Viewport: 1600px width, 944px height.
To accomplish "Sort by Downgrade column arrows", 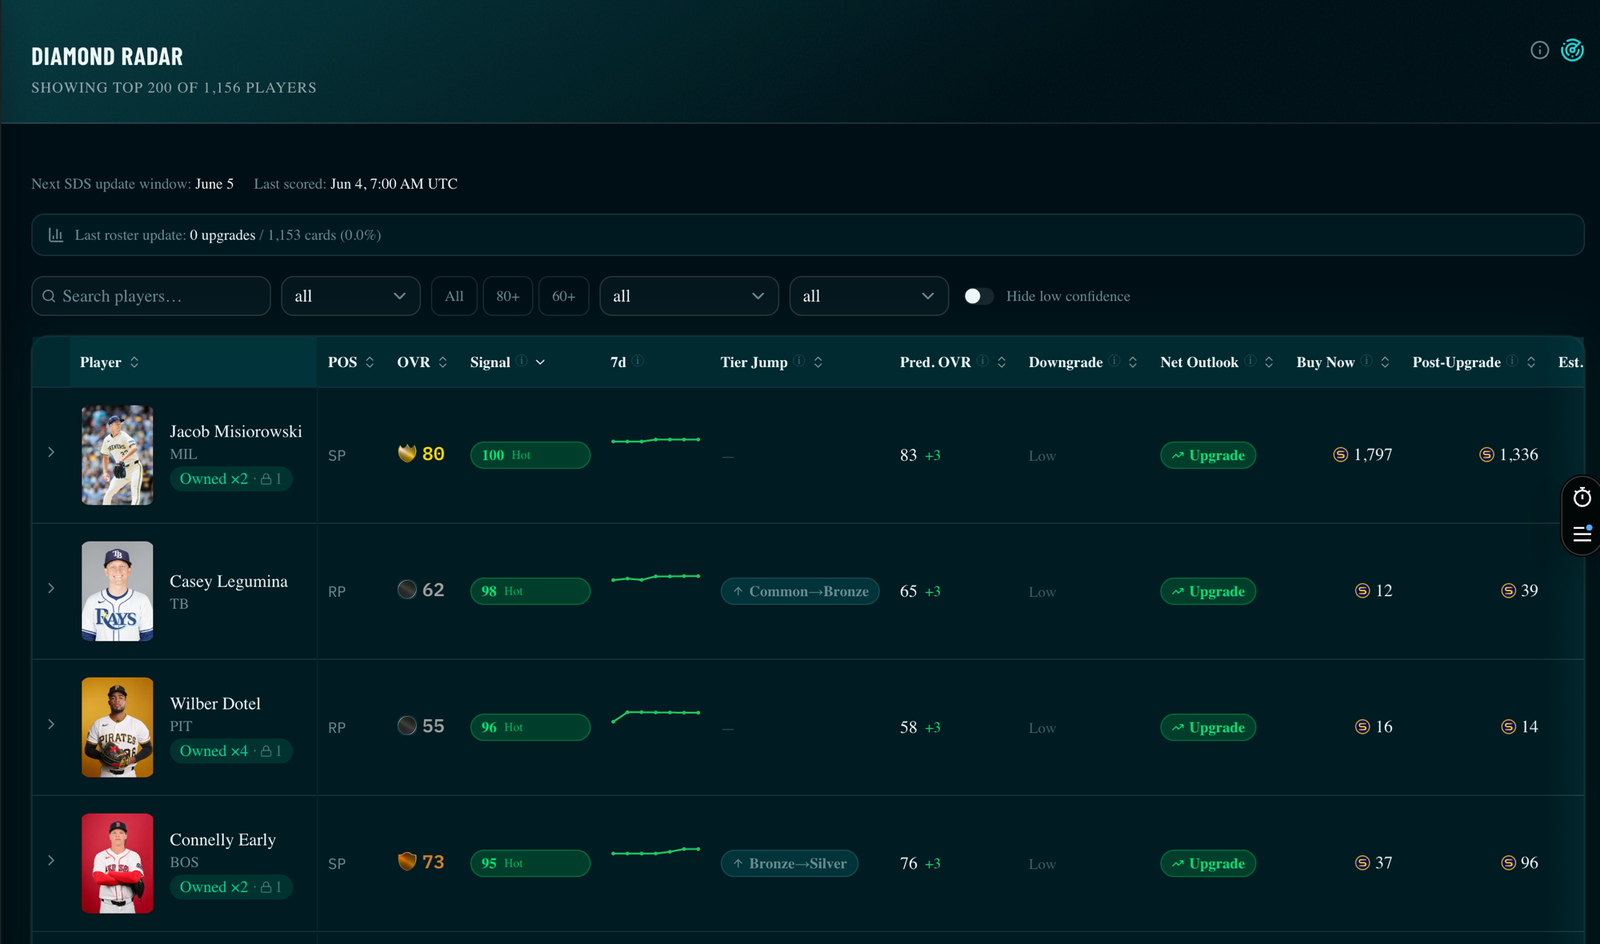I will click(1132, 362).
